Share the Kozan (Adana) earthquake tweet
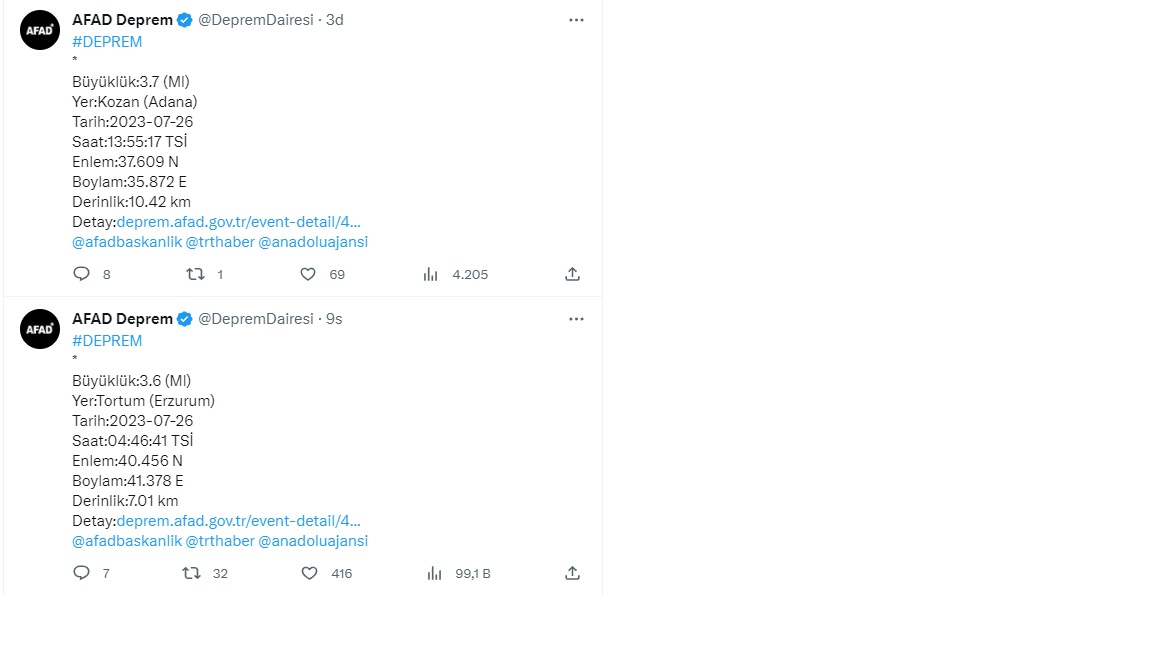 point(572,274)
